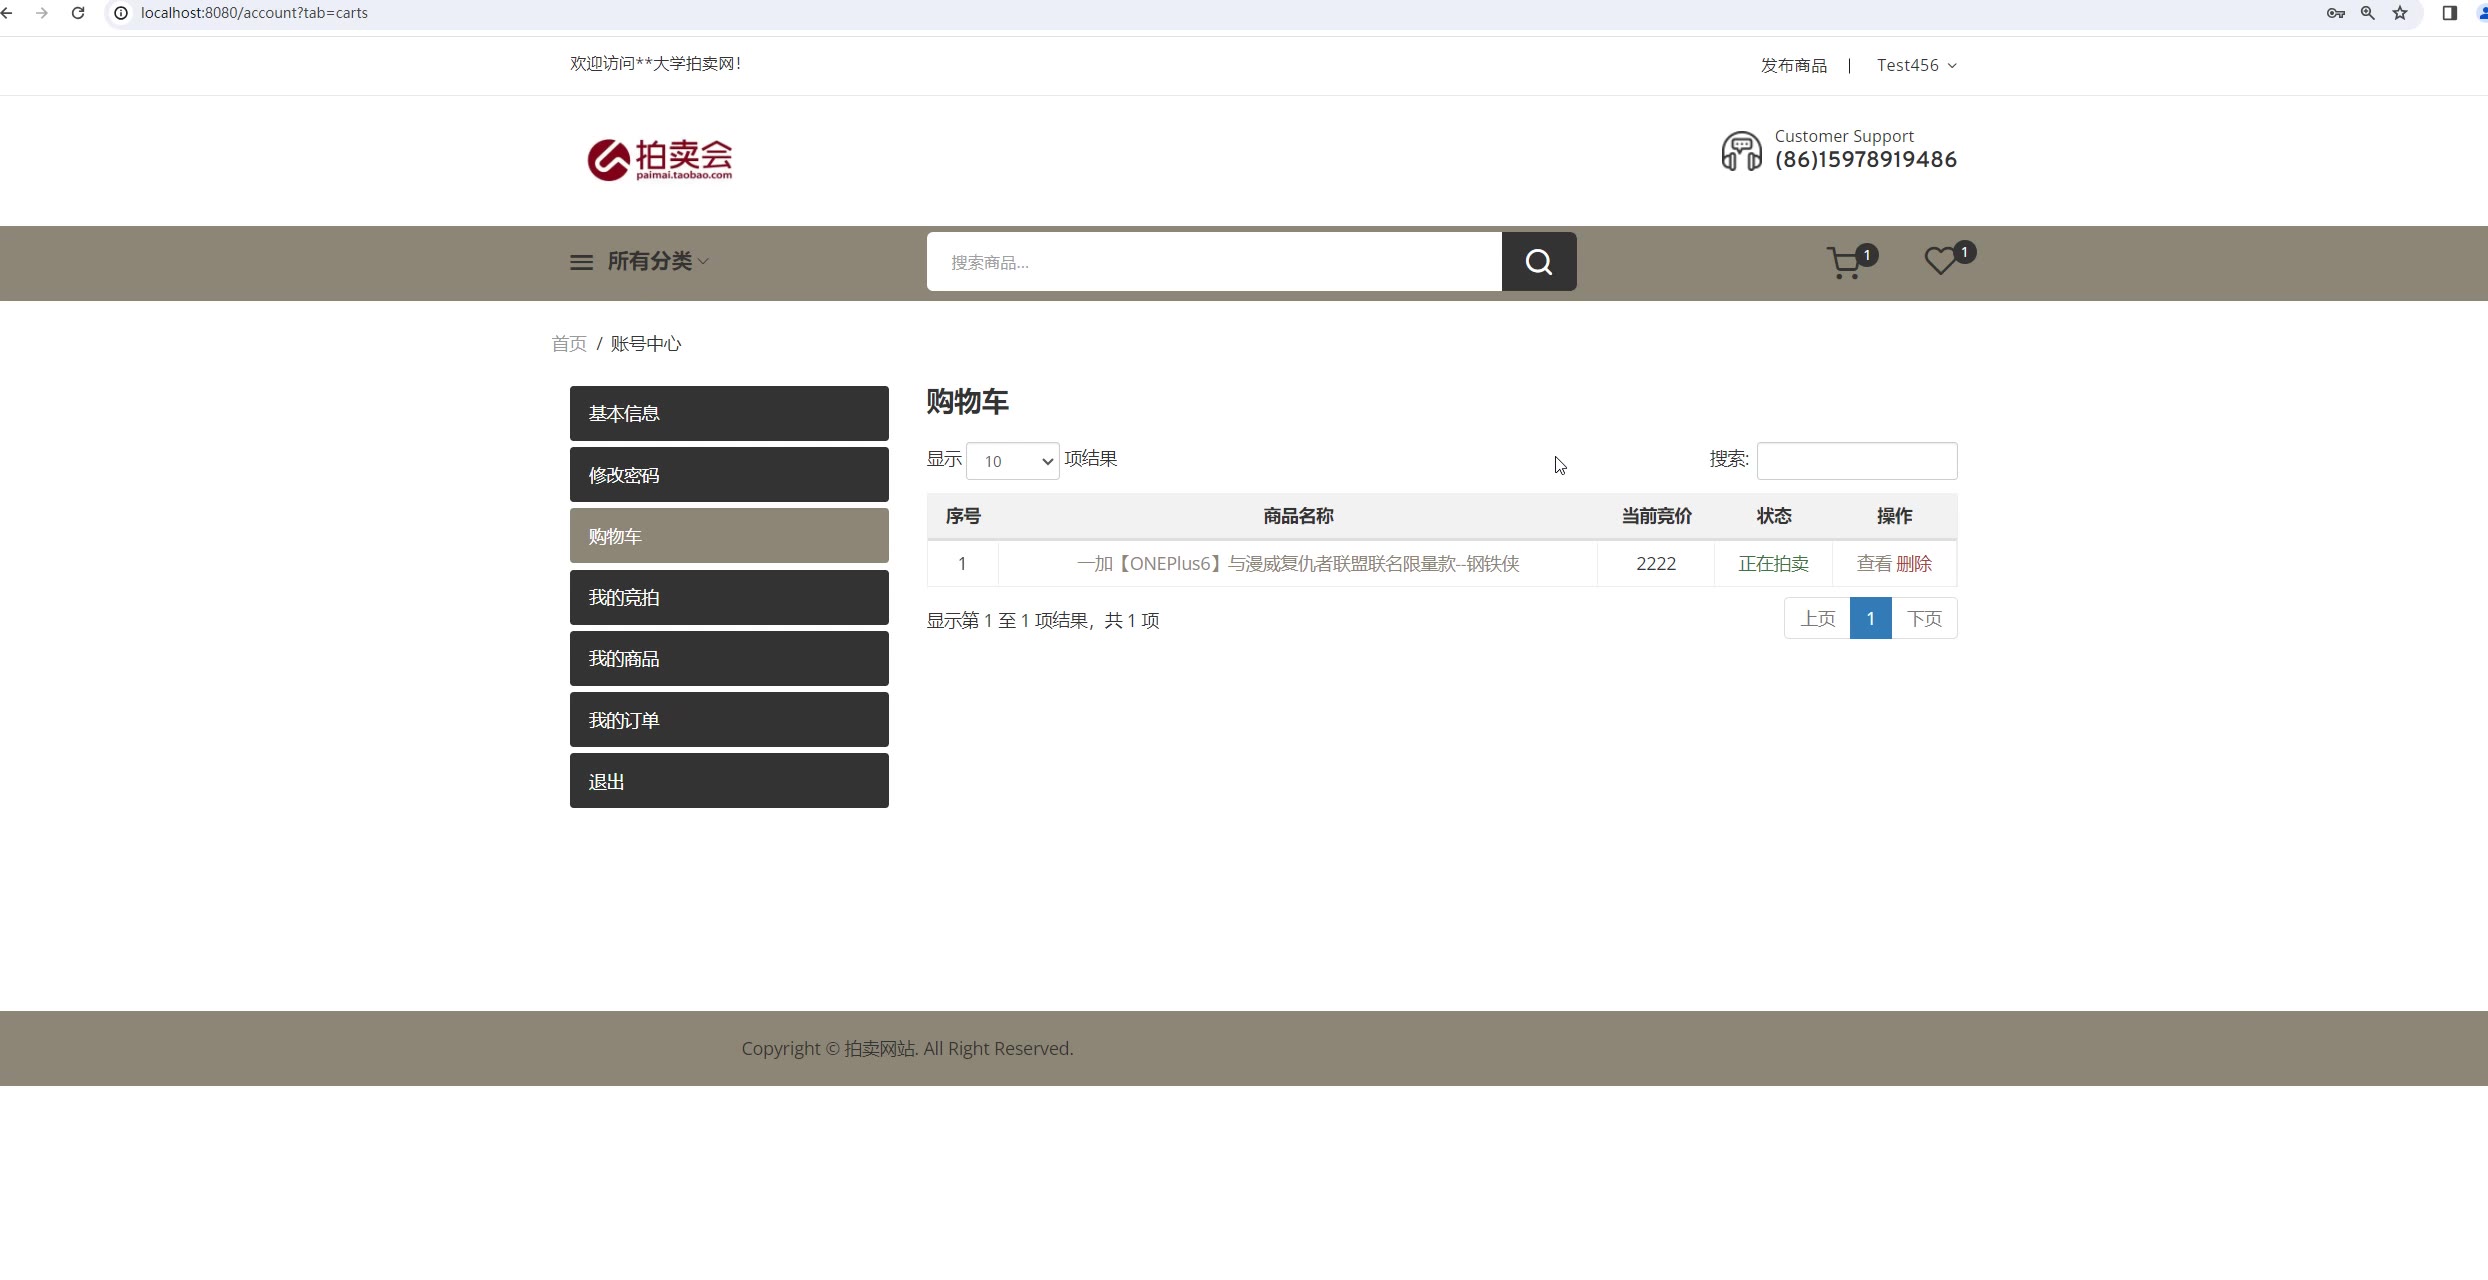Sort by the 状态 column header
The height and width of the screenshot is (1280, 2488).
tap(1774, 516)
